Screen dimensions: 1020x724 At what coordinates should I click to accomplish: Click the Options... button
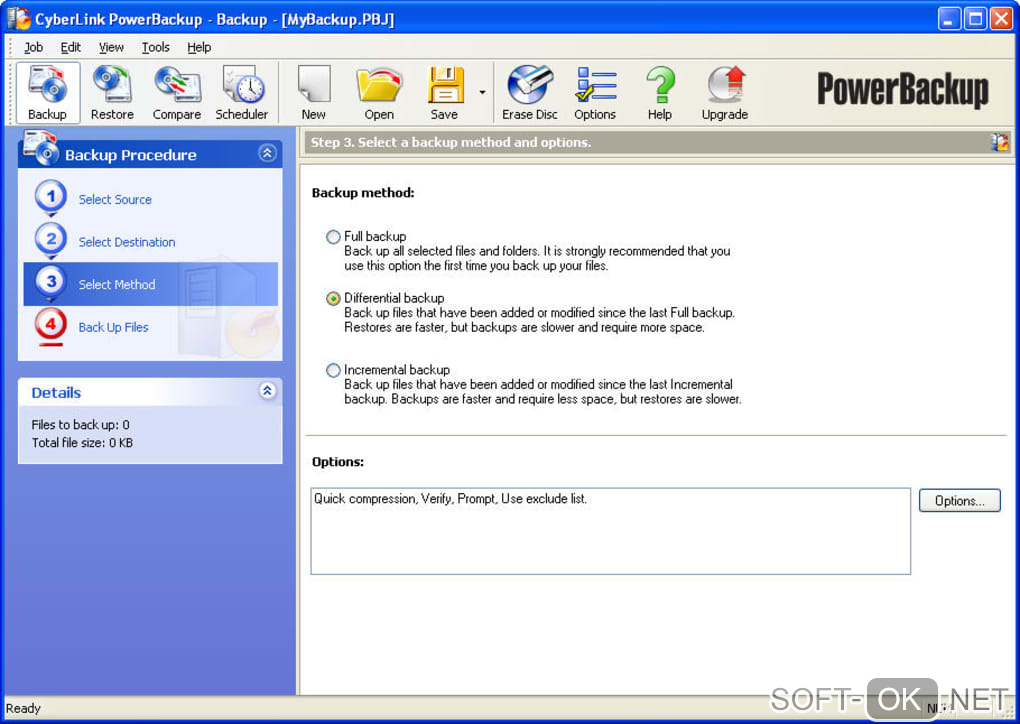[960, 501]
